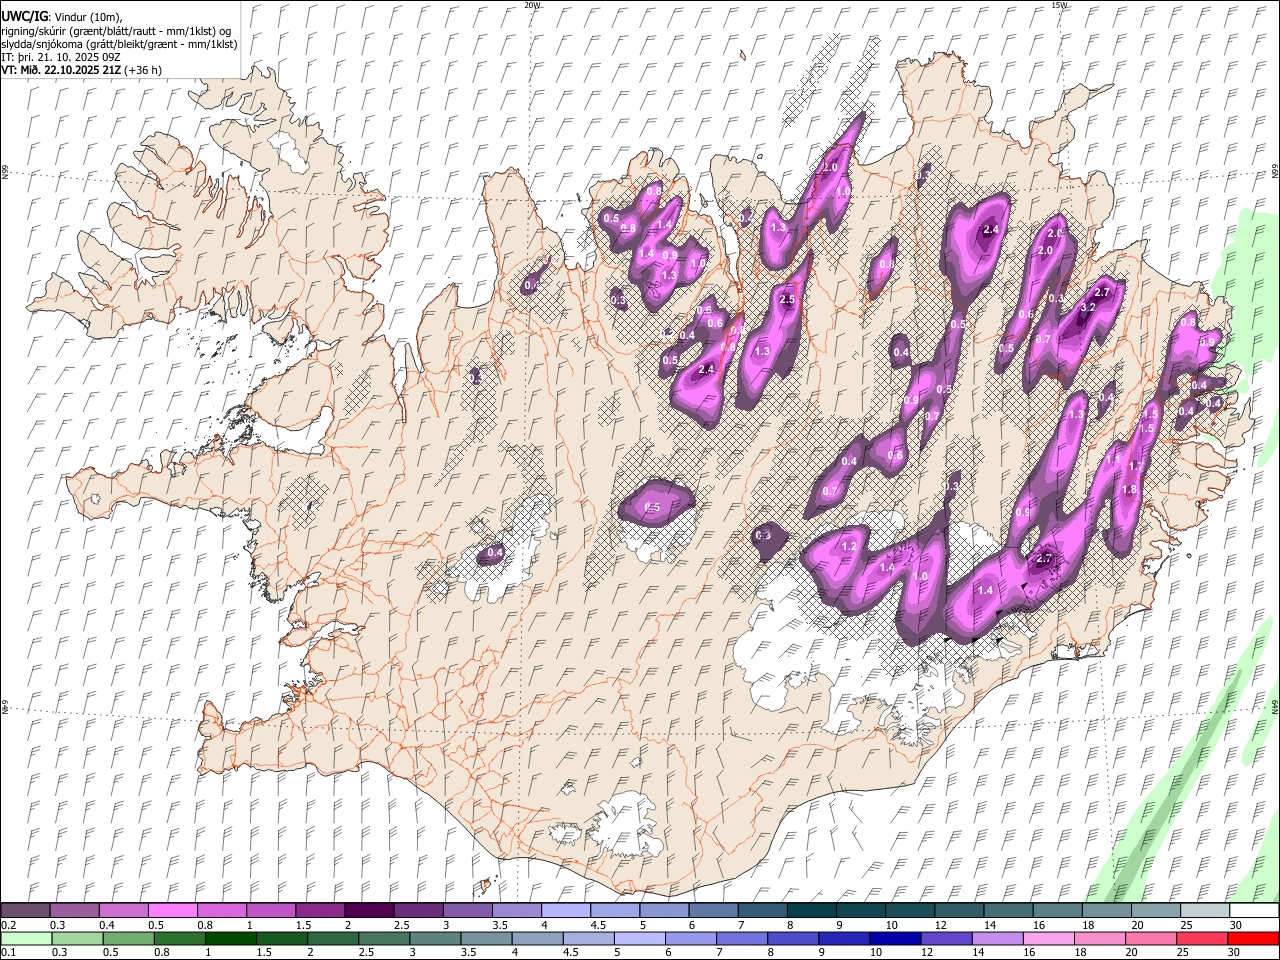Click the "(+36 h)" forecast offset text

click(x=144, y=70)
